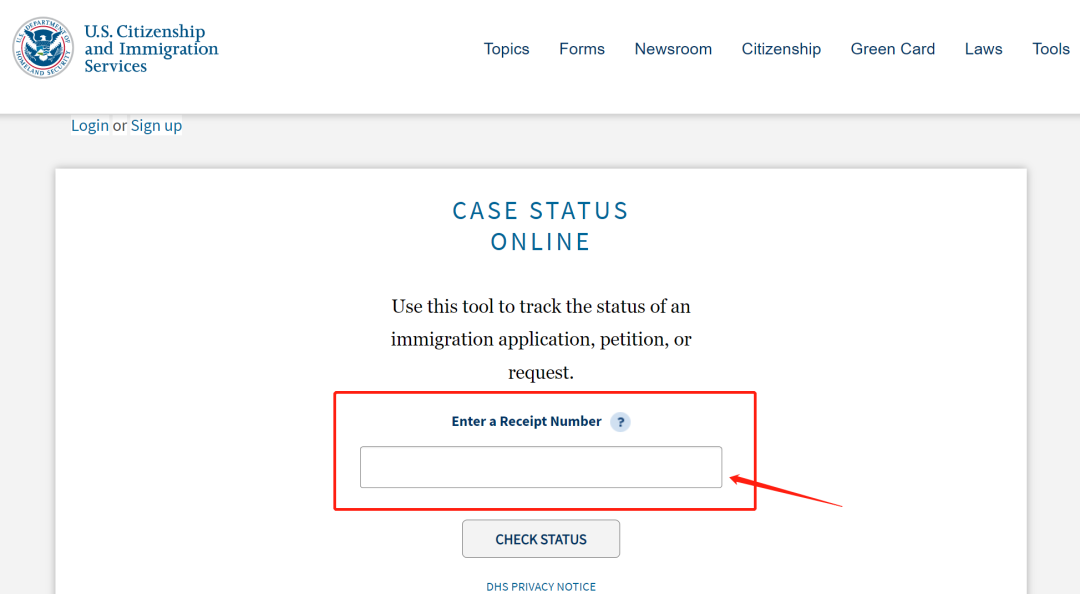Click the CASE STATUS ONLINE heading
Viewport: 1080px width, 594px height.
(540, 226)
